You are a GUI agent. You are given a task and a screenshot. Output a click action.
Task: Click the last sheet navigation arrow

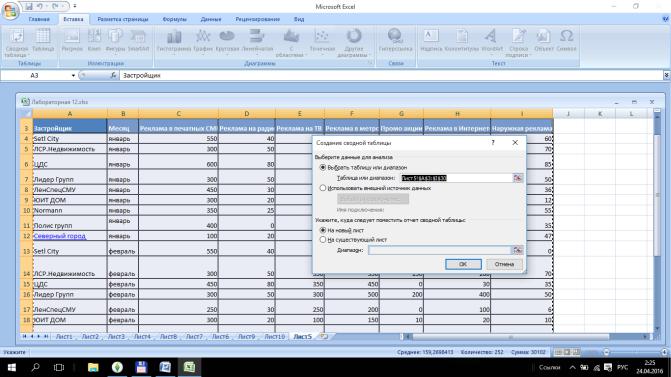click(x=46, y=337)
